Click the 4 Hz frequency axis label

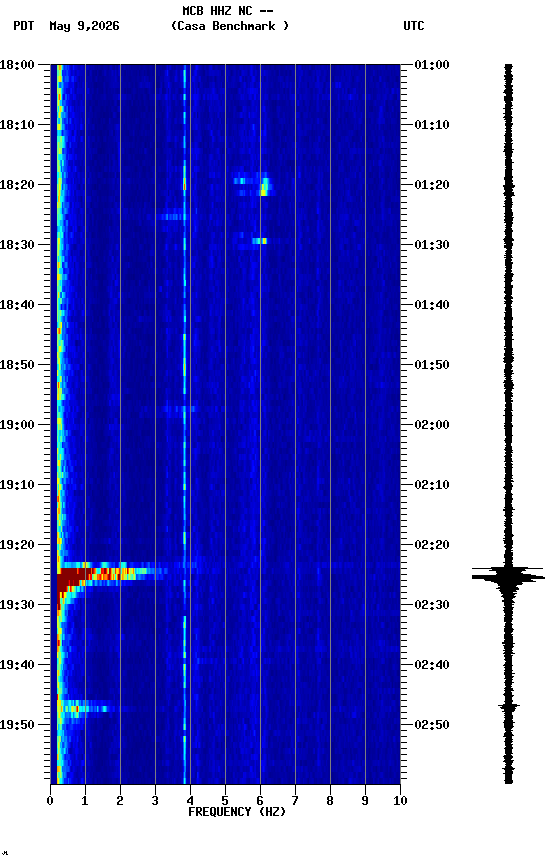pos(190,801)
